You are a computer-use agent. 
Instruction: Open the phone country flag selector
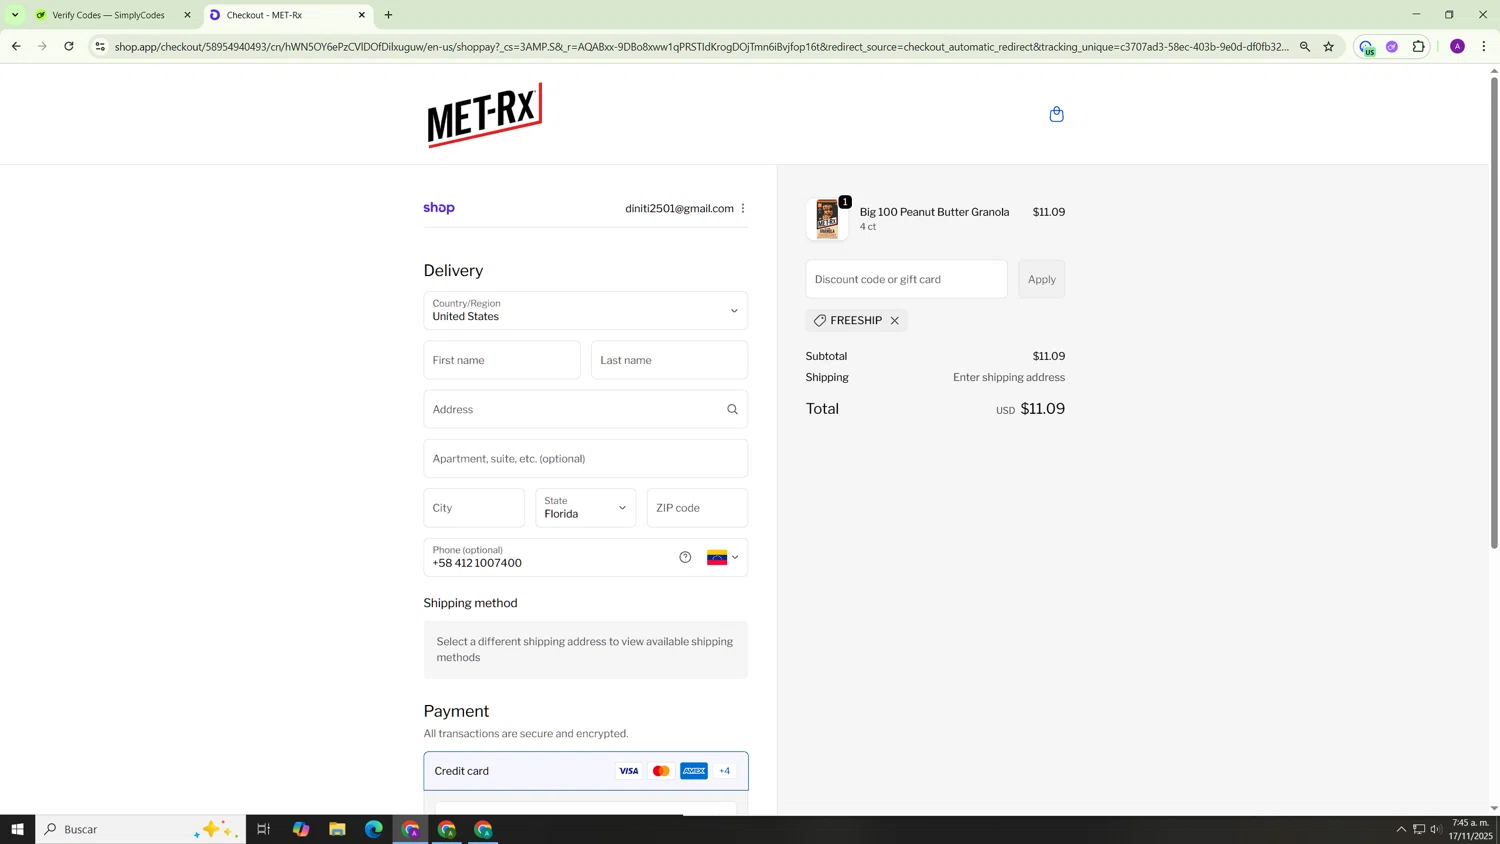[722, 557]
